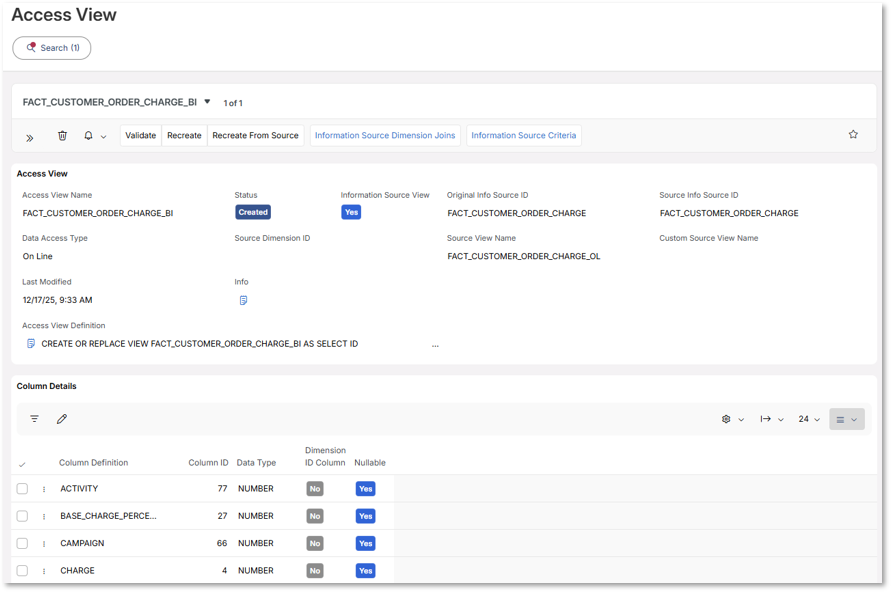Sort by Data Type header
Image resolution: width=891 pixels, height=592 pixels.
click(256, 462)
